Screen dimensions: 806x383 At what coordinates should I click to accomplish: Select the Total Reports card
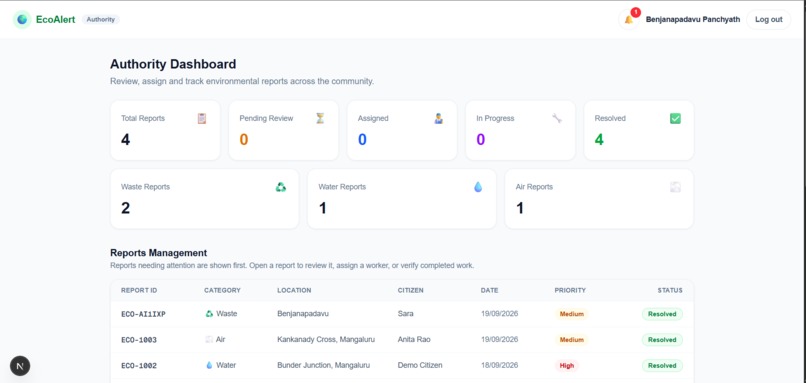point(165,130)
